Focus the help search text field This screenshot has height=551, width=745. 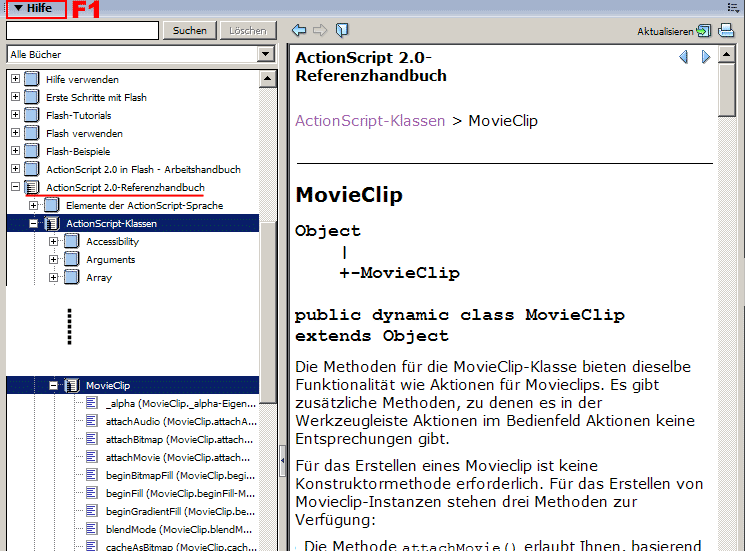click(82, 30)
